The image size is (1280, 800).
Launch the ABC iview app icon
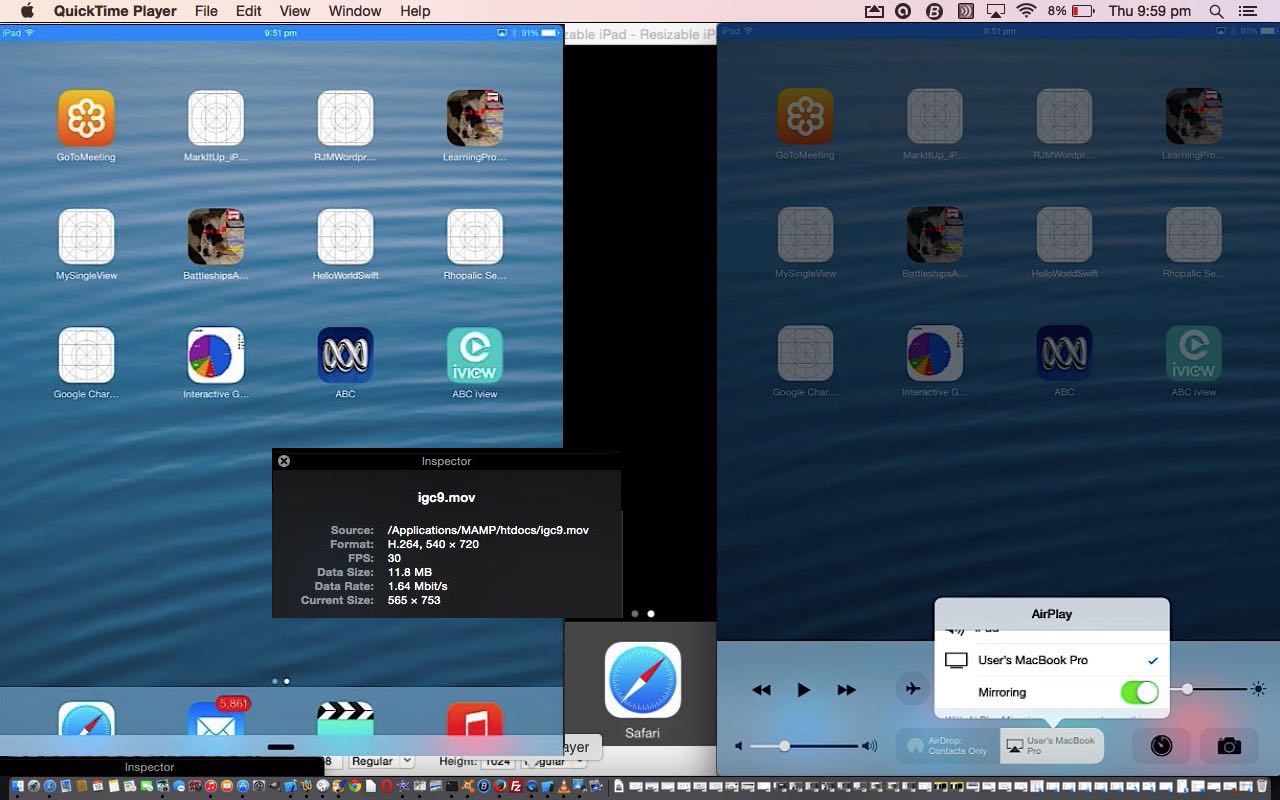[x=474, y=355]
